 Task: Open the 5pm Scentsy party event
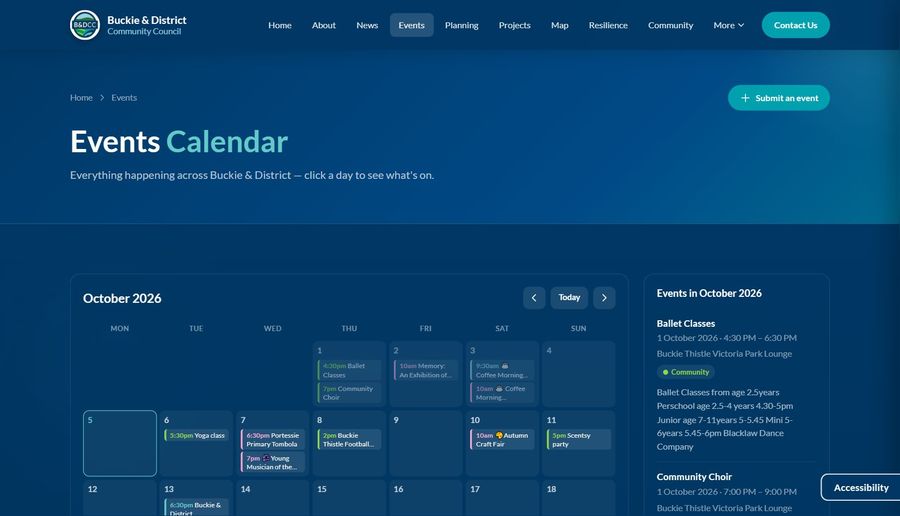(579, 440)
